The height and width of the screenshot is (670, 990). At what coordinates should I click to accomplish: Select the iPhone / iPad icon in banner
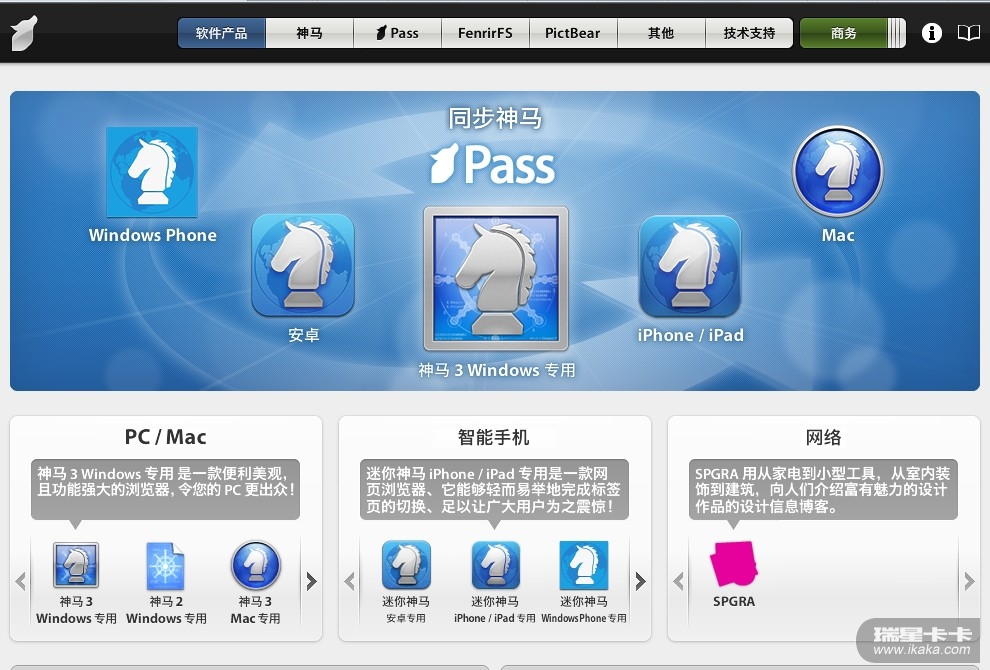[x=689, y=266]
